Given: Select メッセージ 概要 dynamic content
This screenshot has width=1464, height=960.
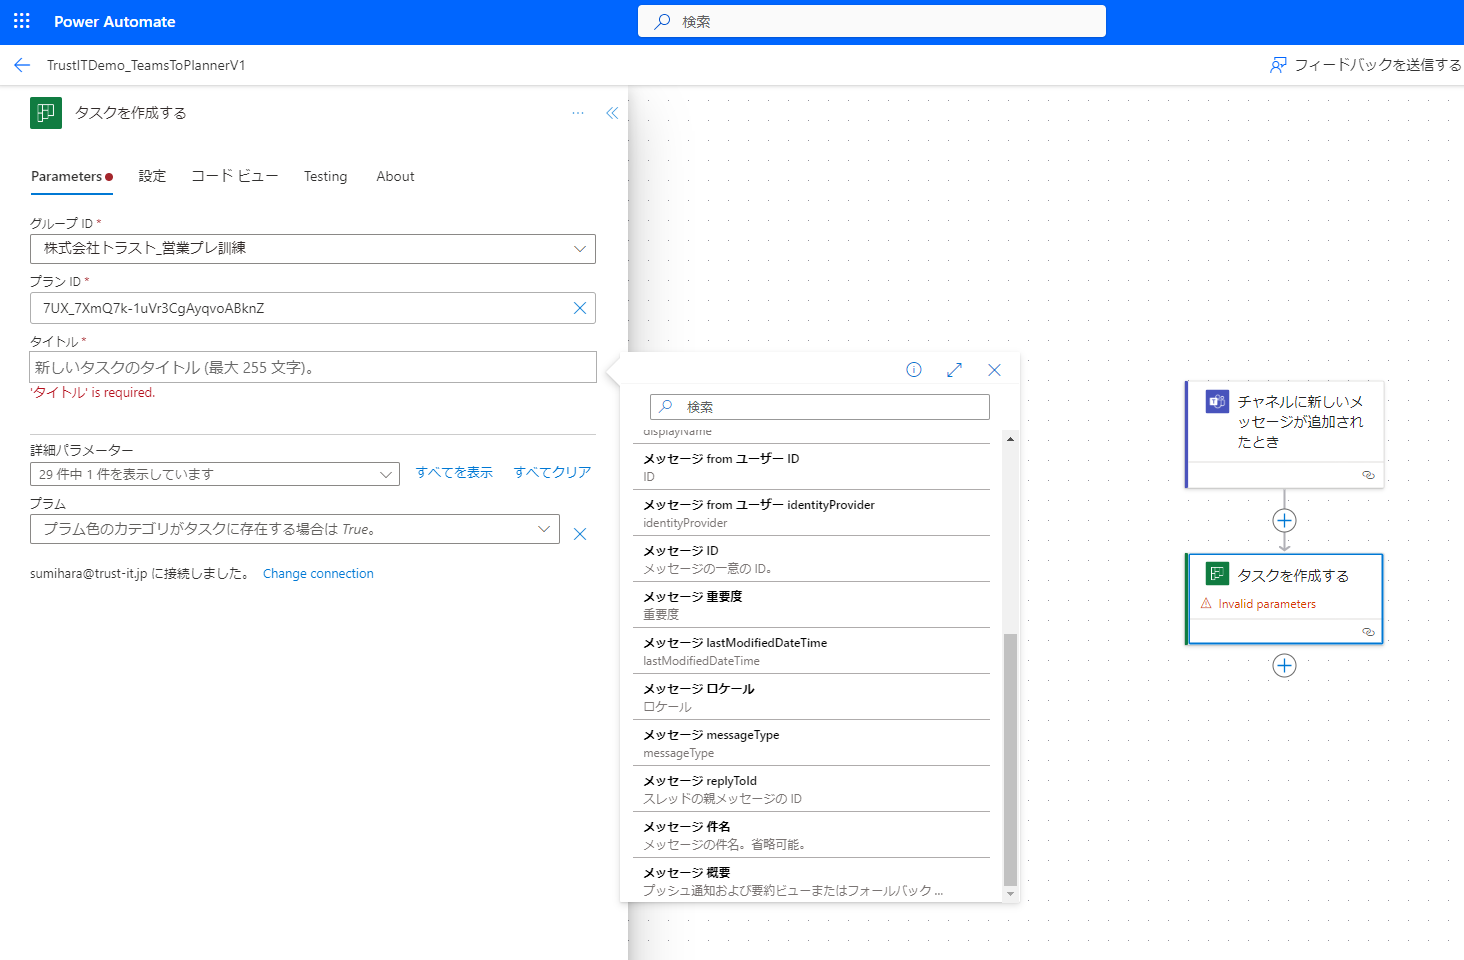Looking at the screenshot, I should pyautogui.click(x=811, y=880).
